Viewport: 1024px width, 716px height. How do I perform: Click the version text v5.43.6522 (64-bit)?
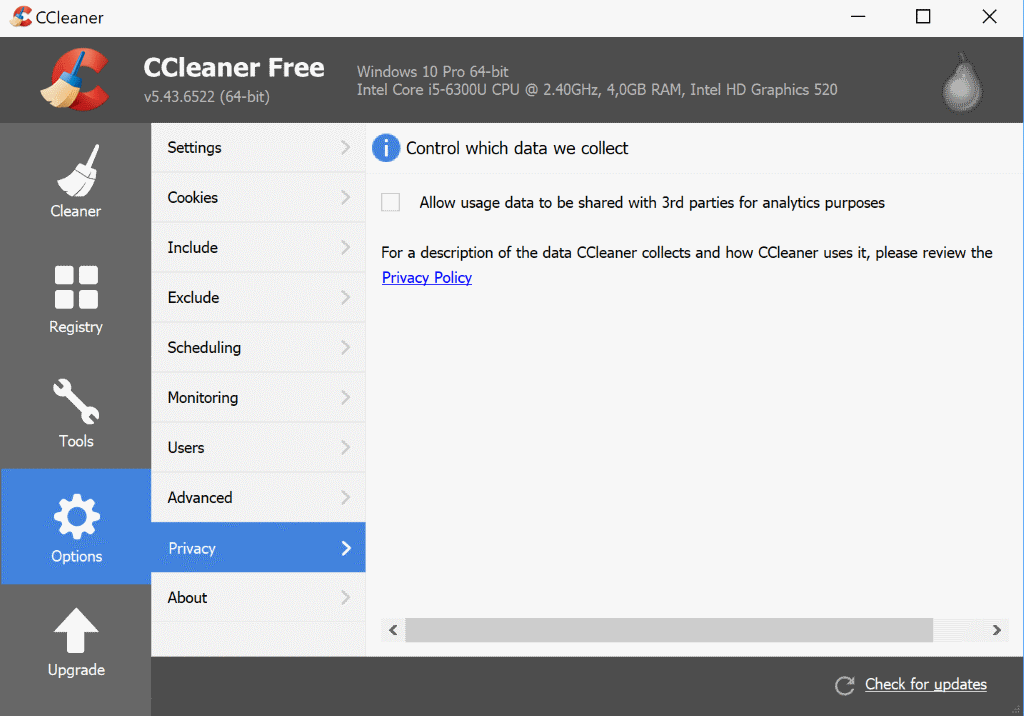207,97
